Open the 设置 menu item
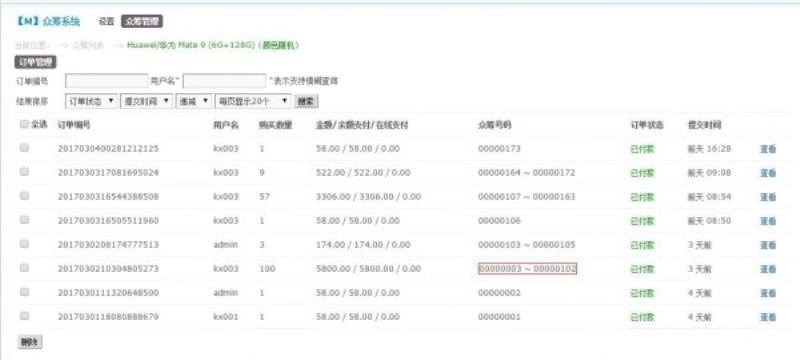The width and height of the screenshot is (800, 360). point(106,21)
